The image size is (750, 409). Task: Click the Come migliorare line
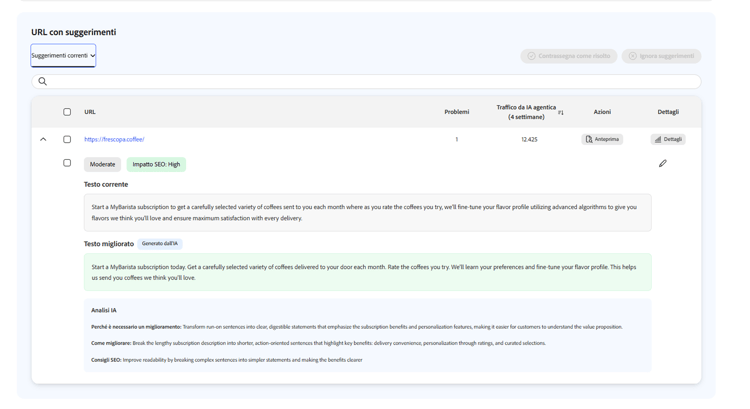point(319,343)
